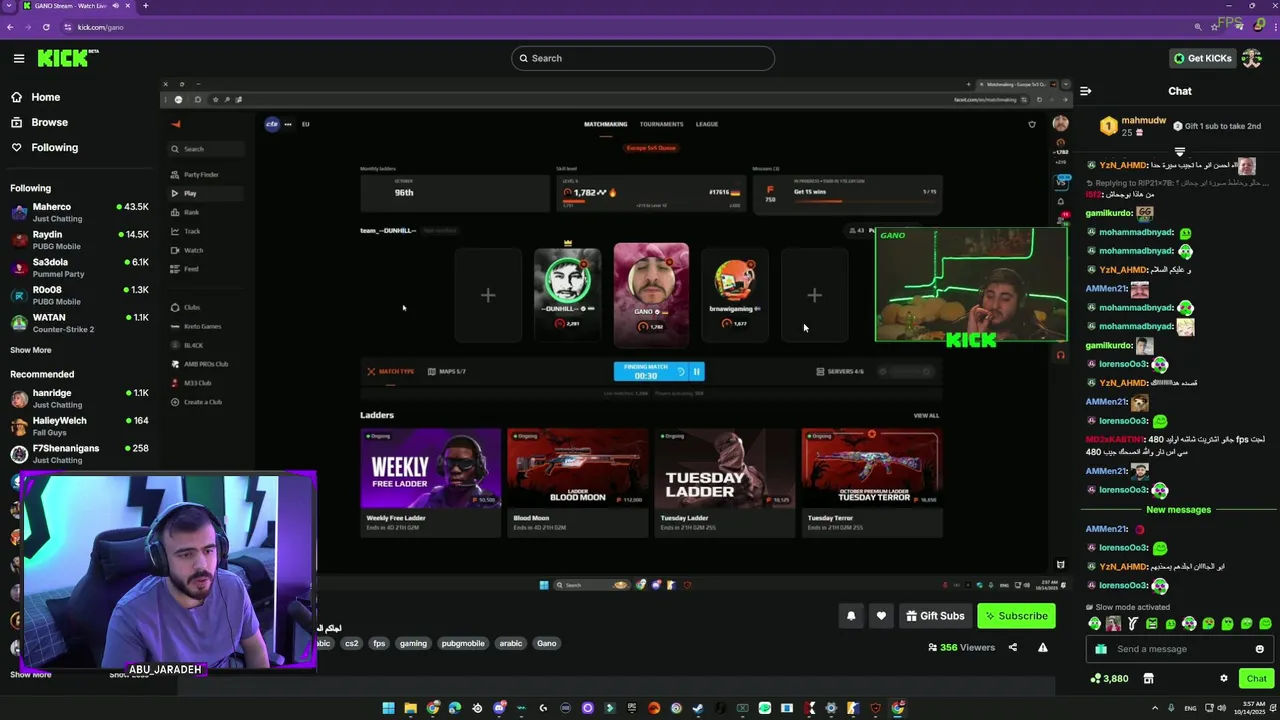1280x720 pixels.
Task: Open emoji picker in chat input
Action: [x=1259, y=649]
